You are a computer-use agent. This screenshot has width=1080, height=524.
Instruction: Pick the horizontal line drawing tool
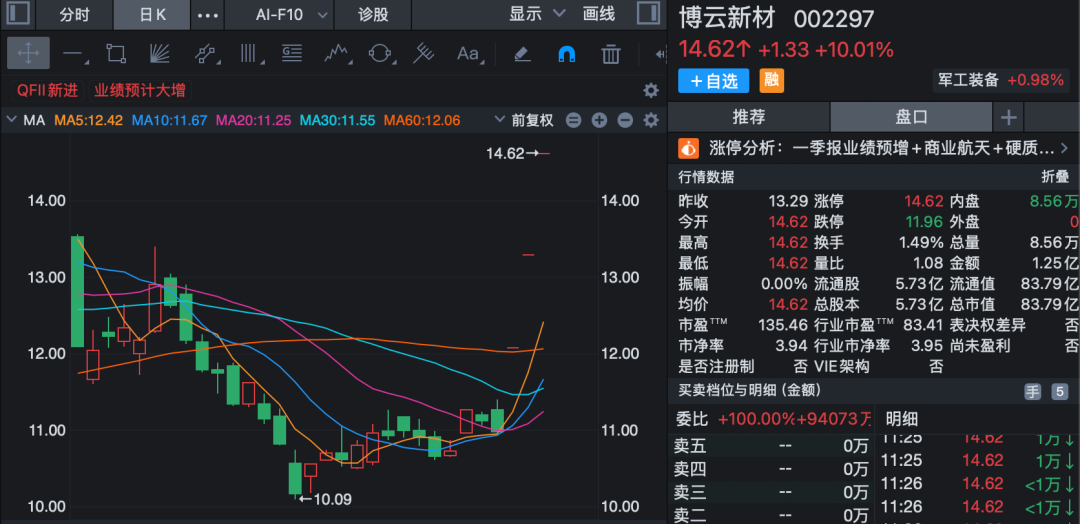pos(73,53)
